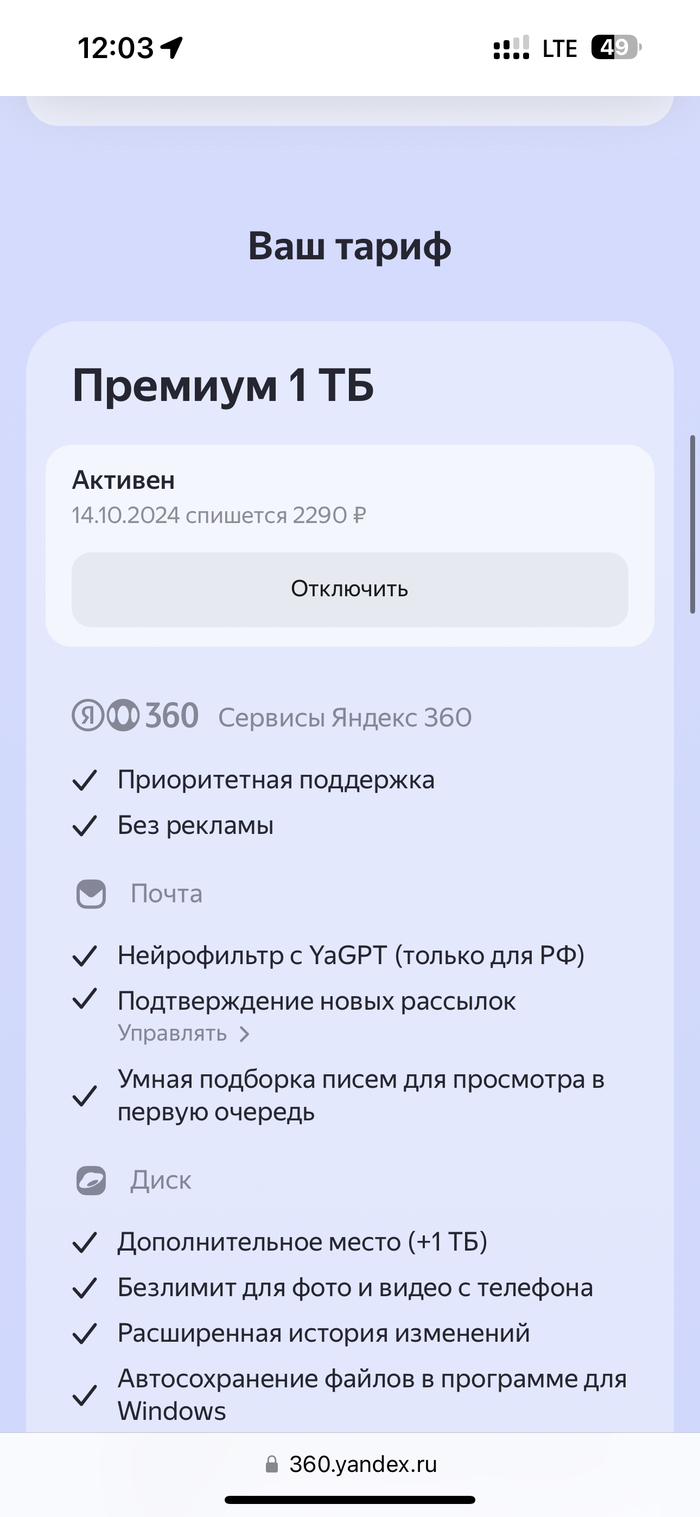Image resolution: width=700 pixels, height=1517 pixels.
Task: Tap the Yandex 360 logo icon
Action: [x=135, y=716]
